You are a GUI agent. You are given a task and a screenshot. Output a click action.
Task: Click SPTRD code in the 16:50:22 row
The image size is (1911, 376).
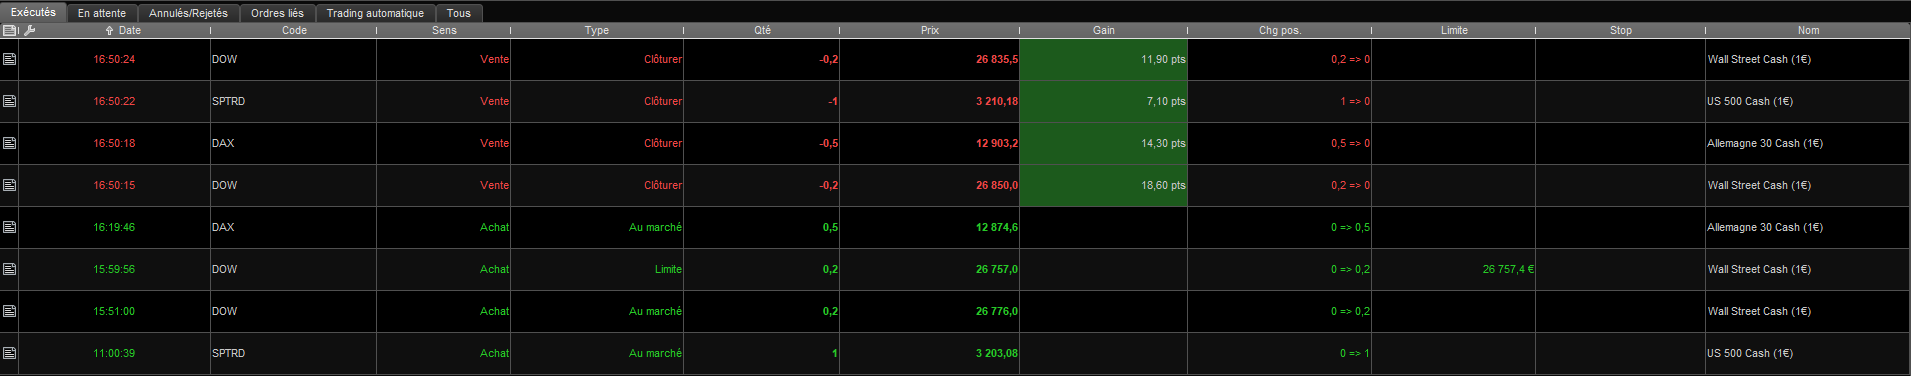click(228, 101)
